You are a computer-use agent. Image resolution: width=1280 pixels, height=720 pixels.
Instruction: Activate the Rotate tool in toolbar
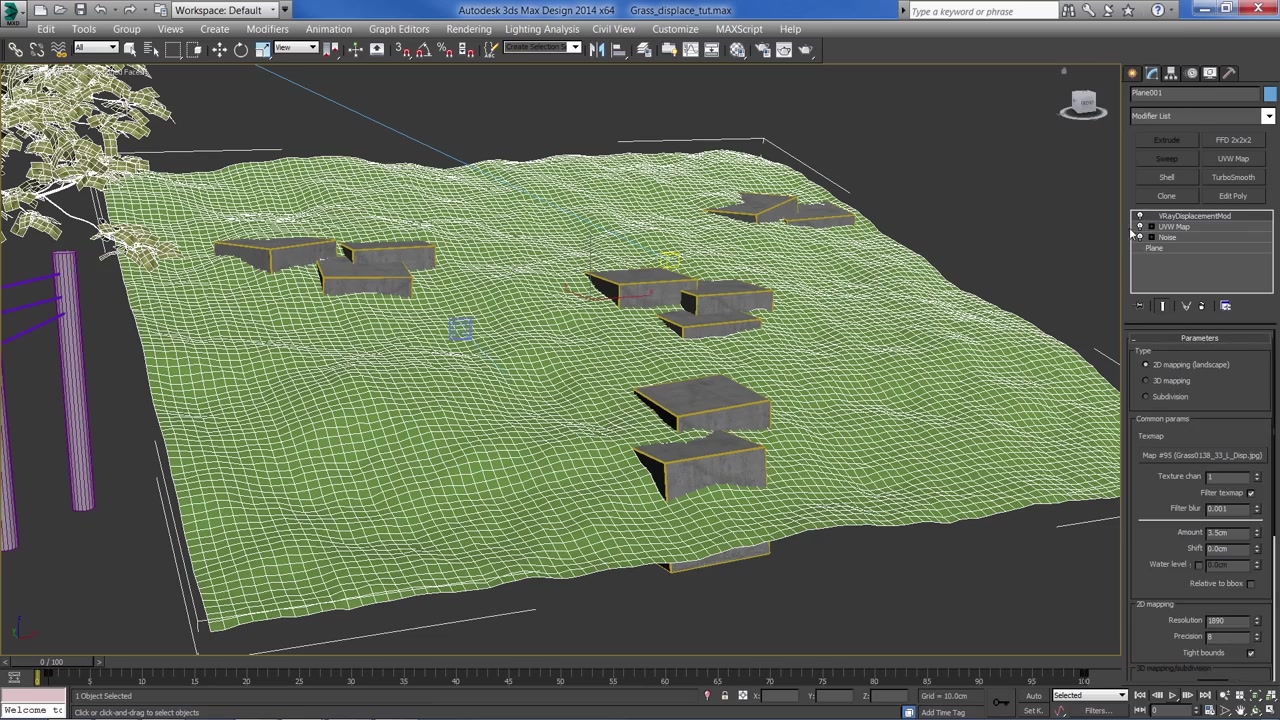241,50
